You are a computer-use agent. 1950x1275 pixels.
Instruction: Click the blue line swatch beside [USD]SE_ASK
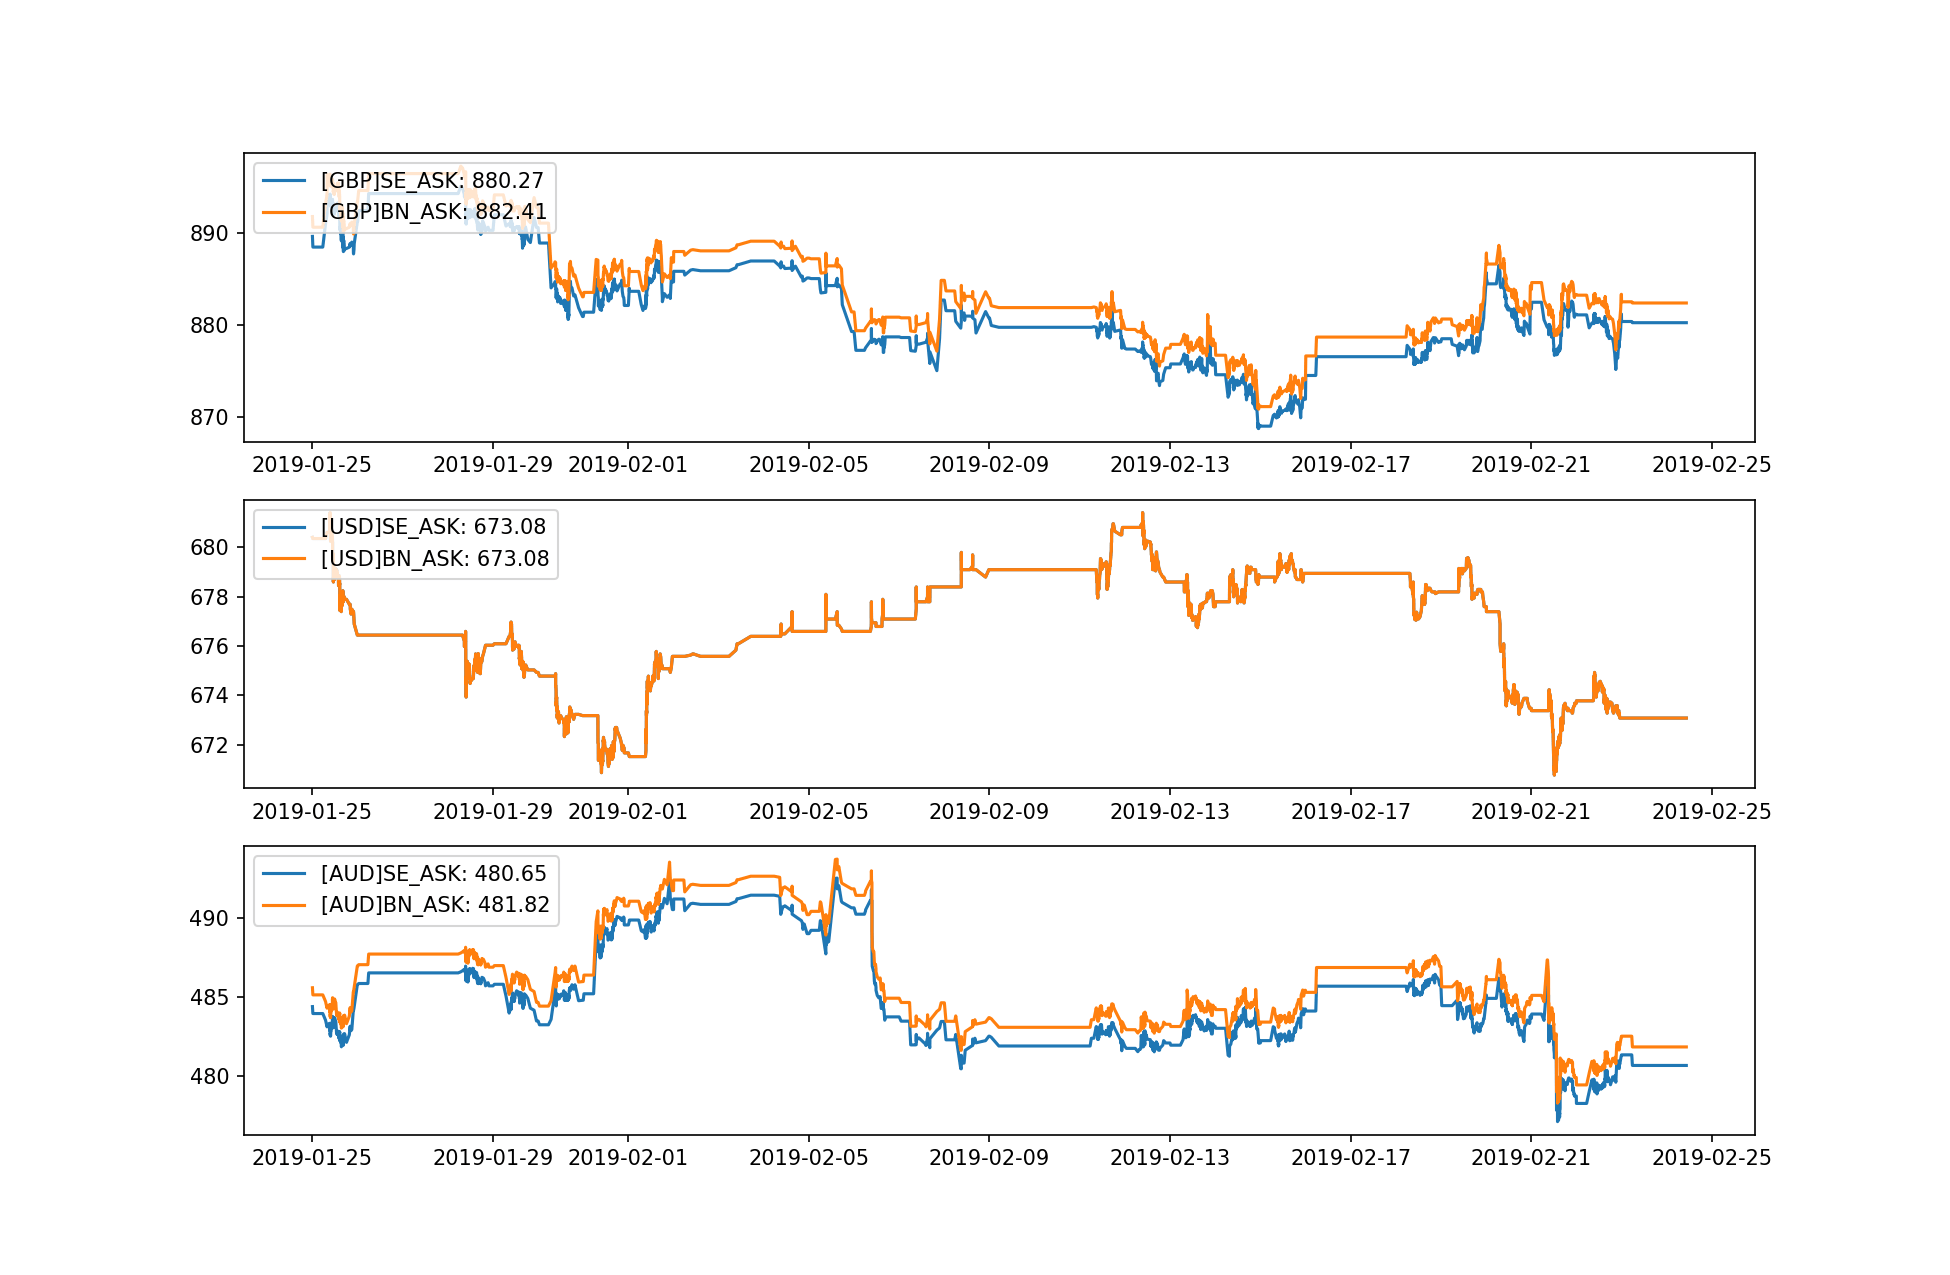coord(284,527)
